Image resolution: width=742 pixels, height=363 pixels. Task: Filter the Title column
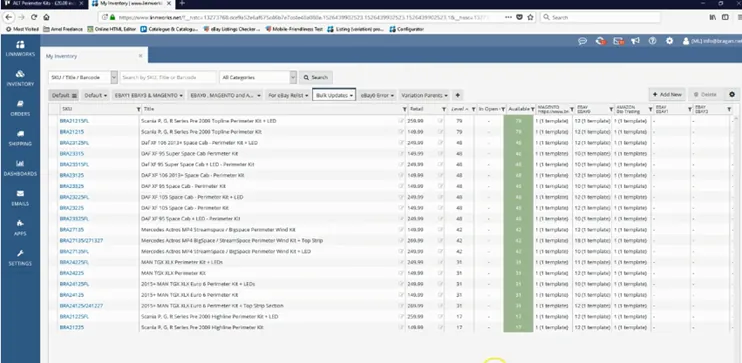(404, 109)
